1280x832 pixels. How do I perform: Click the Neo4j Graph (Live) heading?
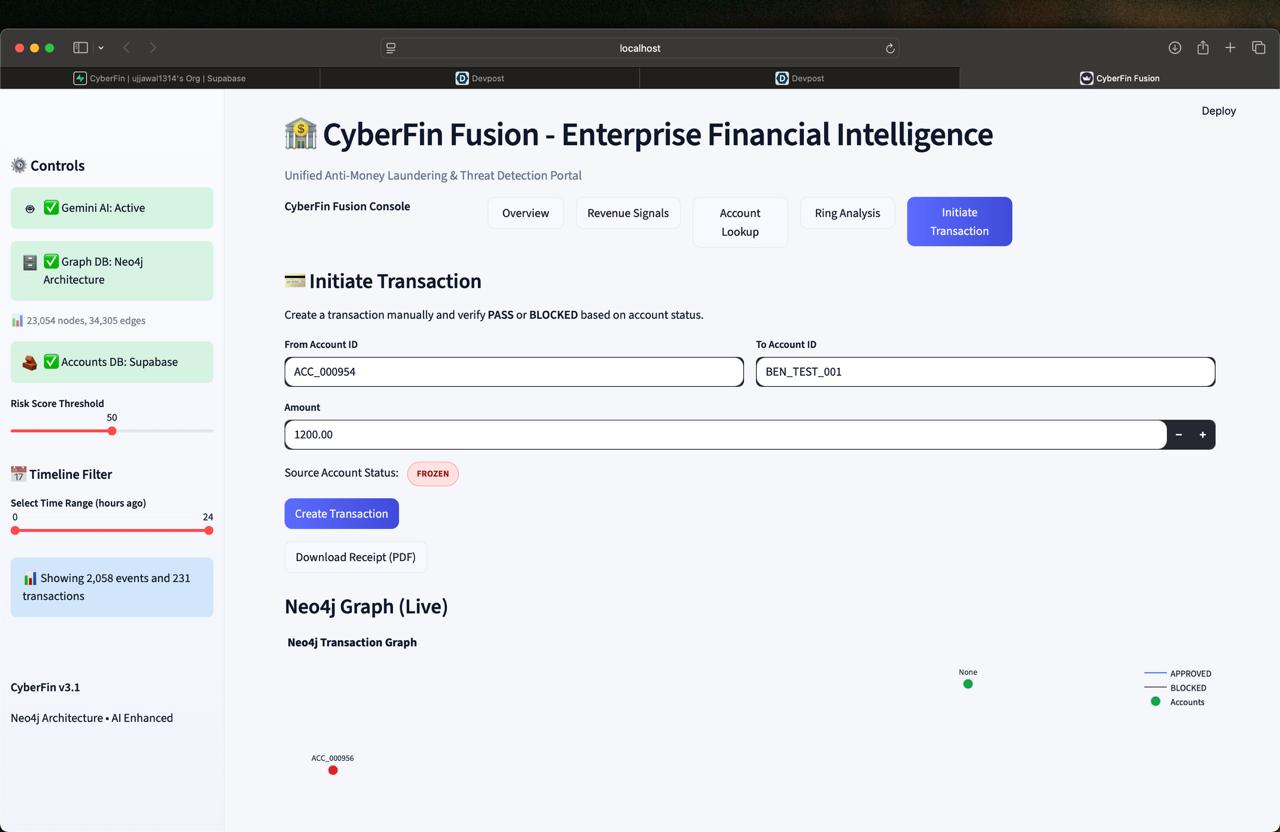(366, 607)
